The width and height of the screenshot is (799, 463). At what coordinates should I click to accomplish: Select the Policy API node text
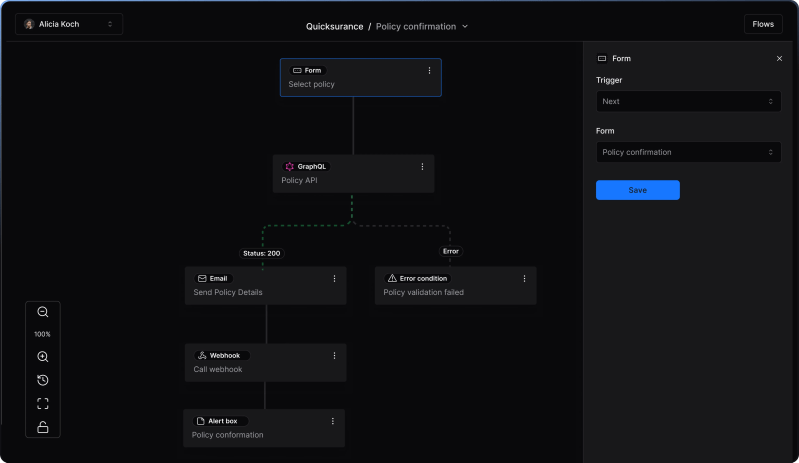point(299,180)
